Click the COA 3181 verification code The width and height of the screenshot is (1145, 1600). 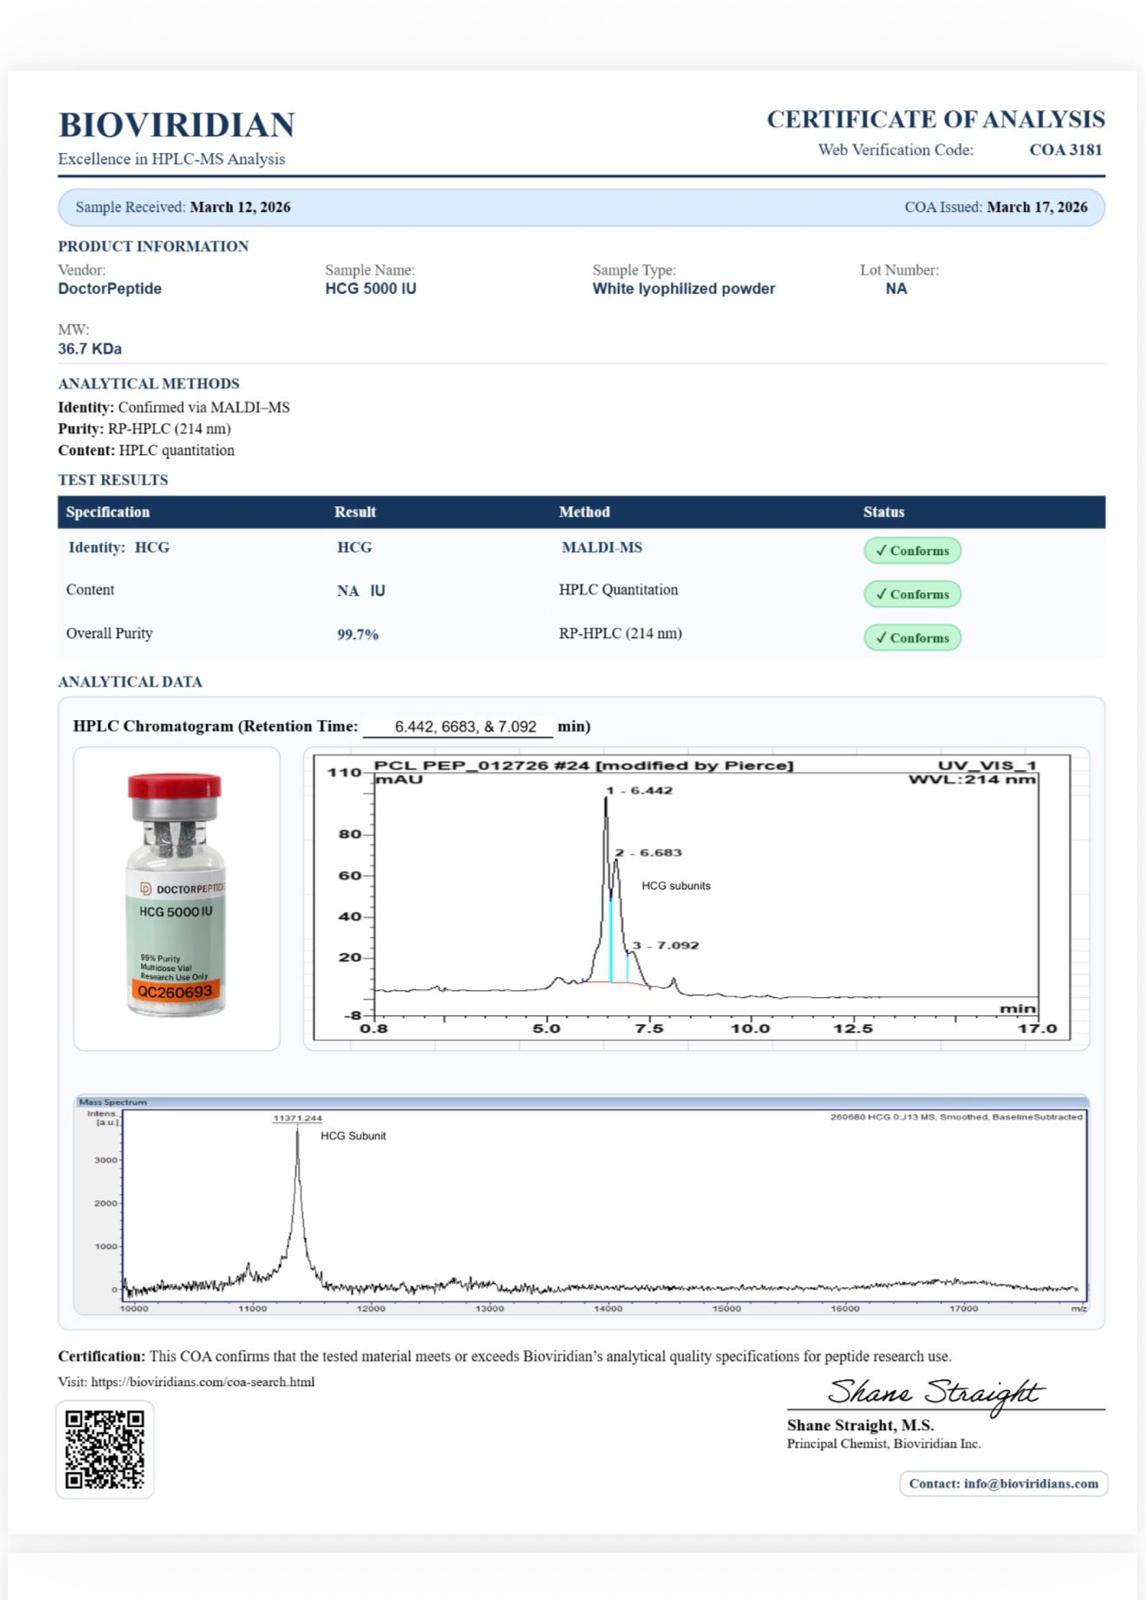point(1065,150)
